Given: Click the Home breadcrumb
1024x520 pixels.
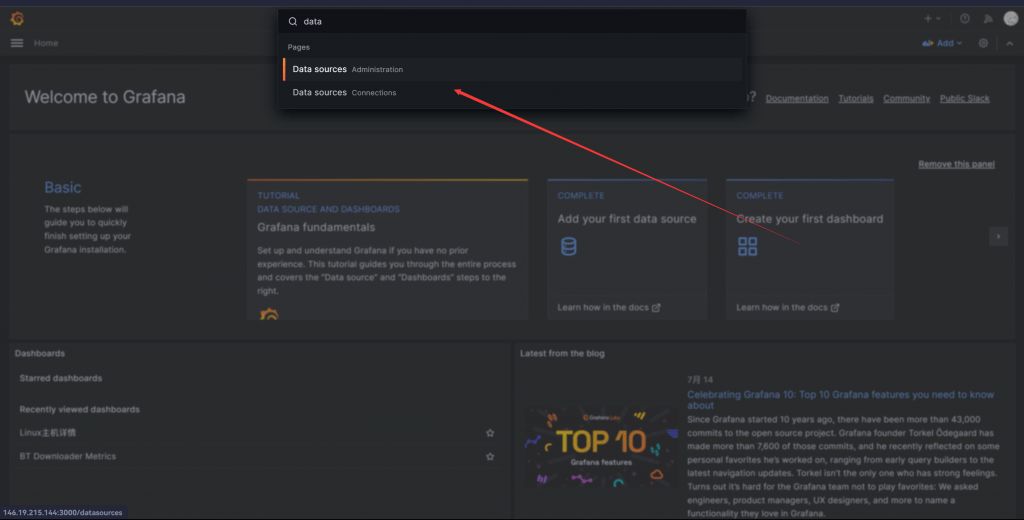Looking at the screenshot, I should click(x=46, y=43).
